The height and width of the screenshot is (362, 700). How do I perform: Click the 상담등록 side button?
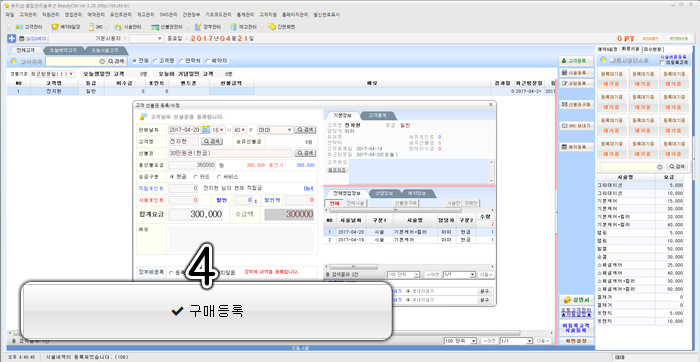576,83
